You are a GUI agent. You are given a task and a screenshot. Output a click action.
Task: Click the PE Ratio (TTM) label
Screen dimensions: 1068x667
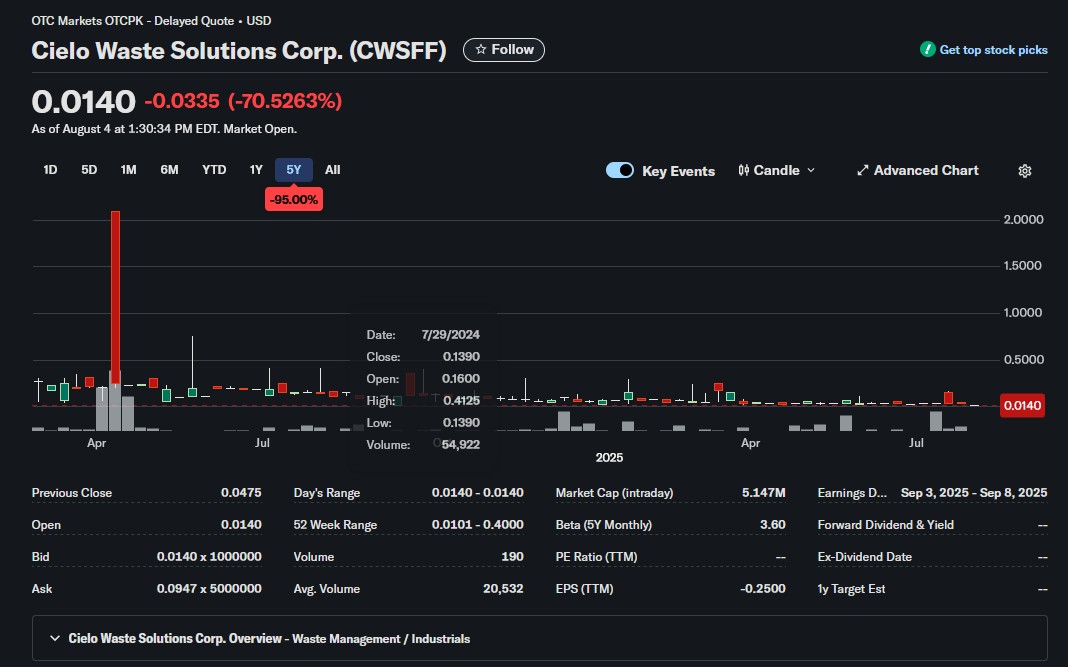[597, 557]
